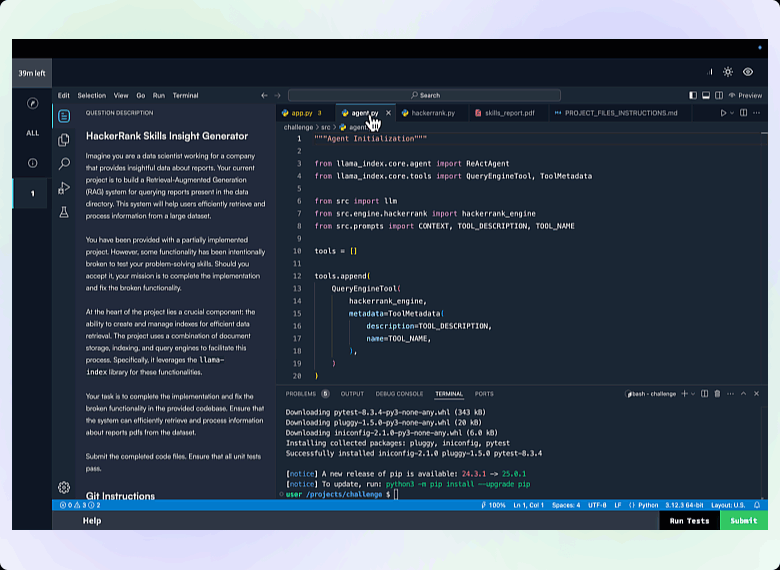Image resolution: width=780 pixels, height=570 pixels.
Task: Change end of line via 'LF'
Action: [x=618, y=505]
